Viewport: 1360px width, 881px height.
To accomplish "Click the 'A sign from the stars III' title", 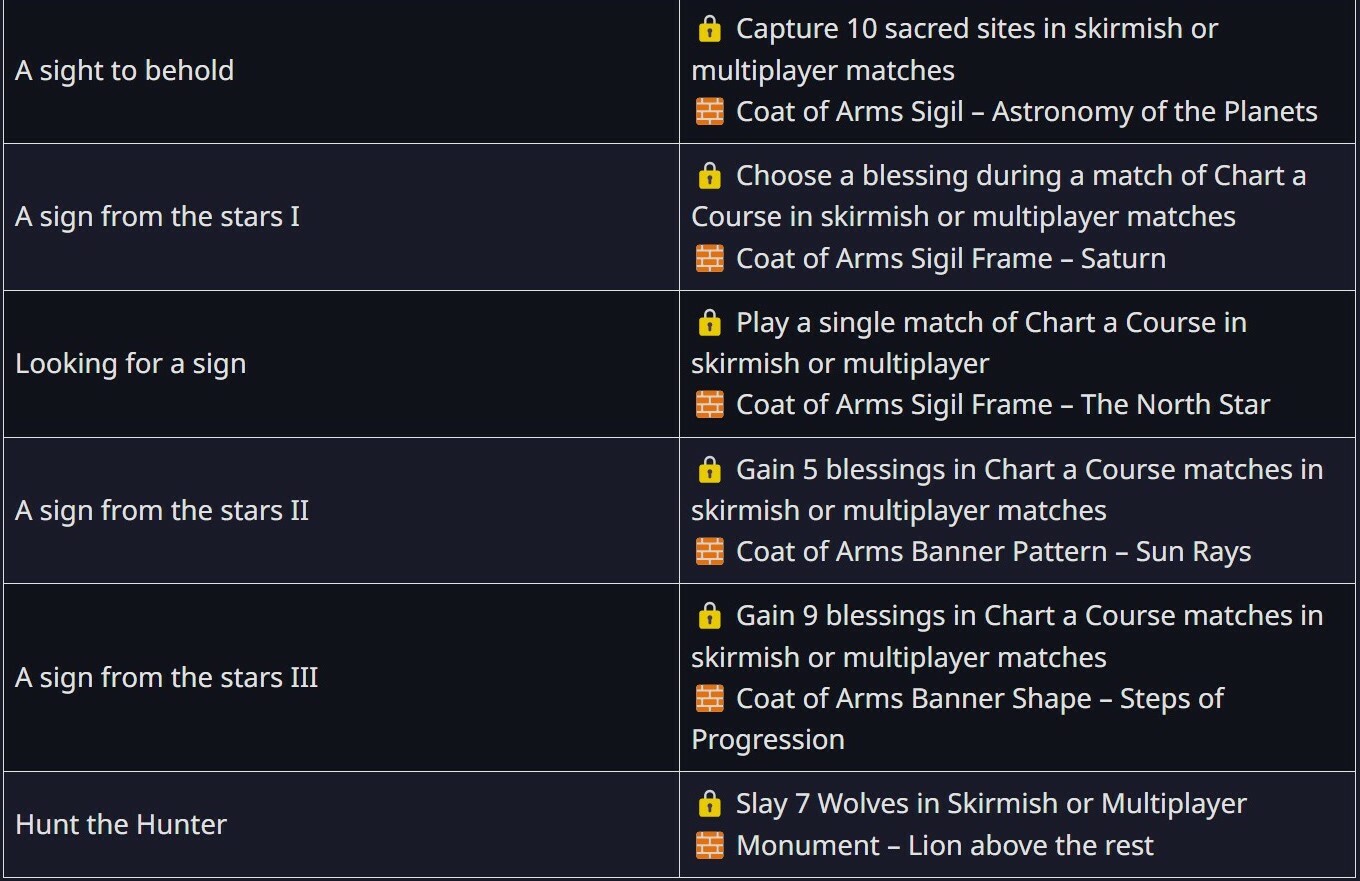I will tap(167, 678).
